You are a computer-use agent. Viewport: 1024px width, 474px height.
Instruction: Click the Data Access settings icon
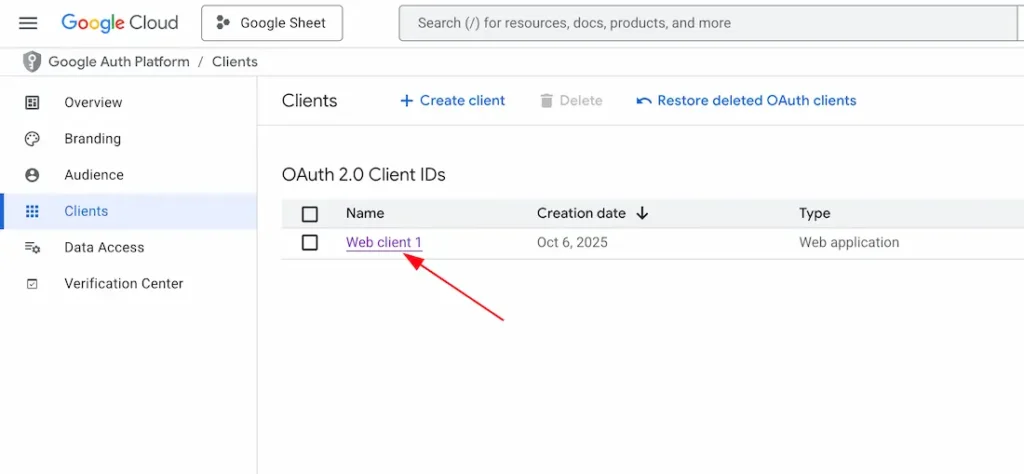[32, 248]
